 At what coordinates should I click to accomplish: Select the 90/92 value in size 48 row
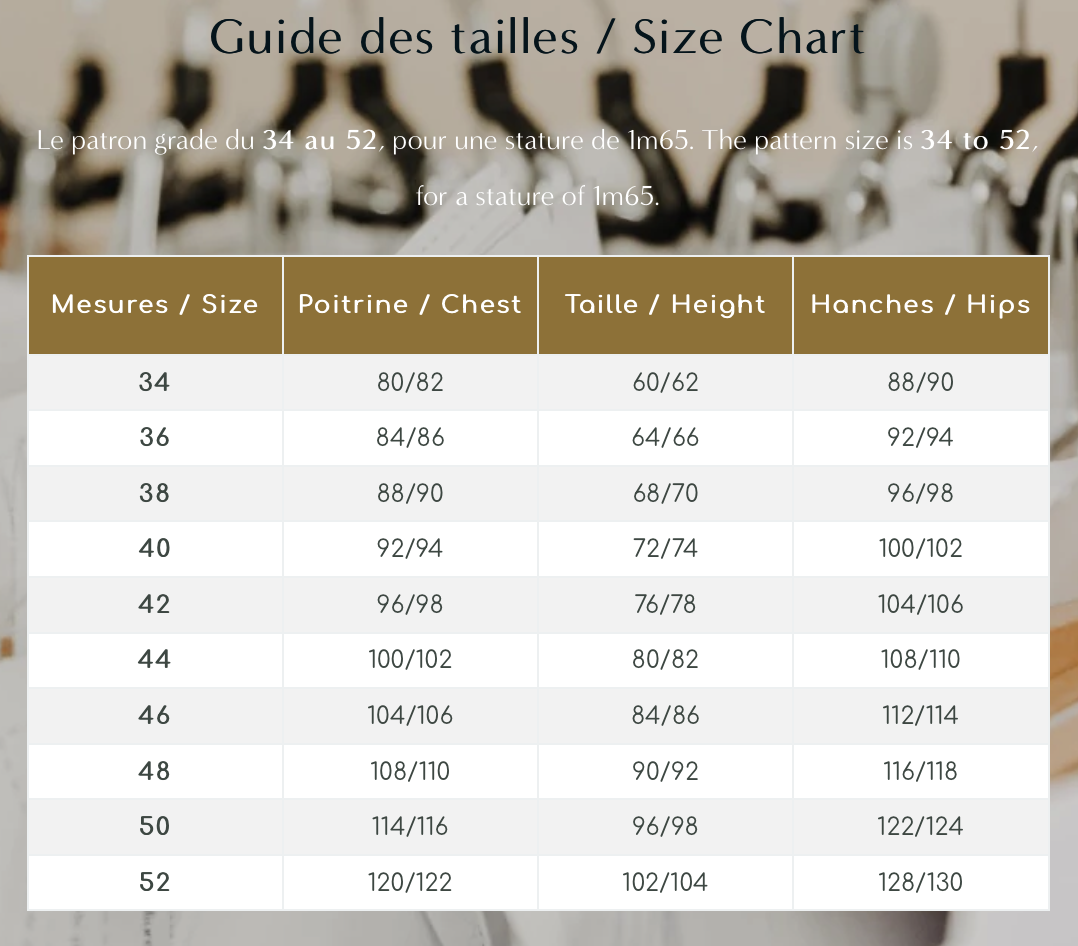(x=665, y=771)
